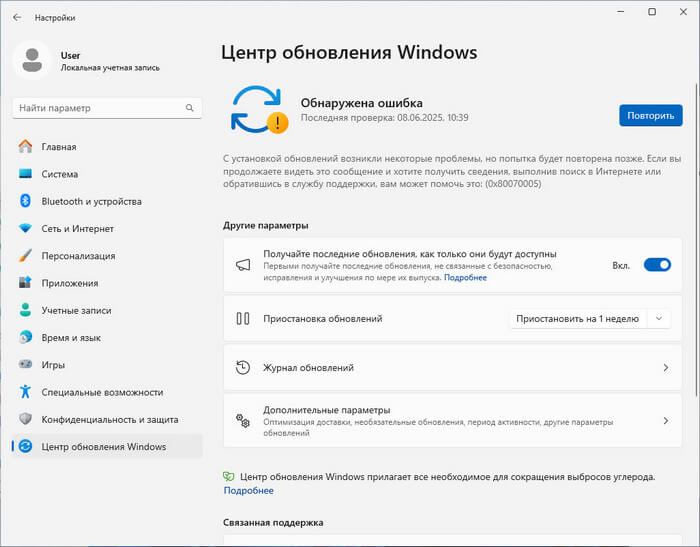Click the Персонализация brush icon
The width and height of the screenshot is (700, 547).
pos(26,255)
